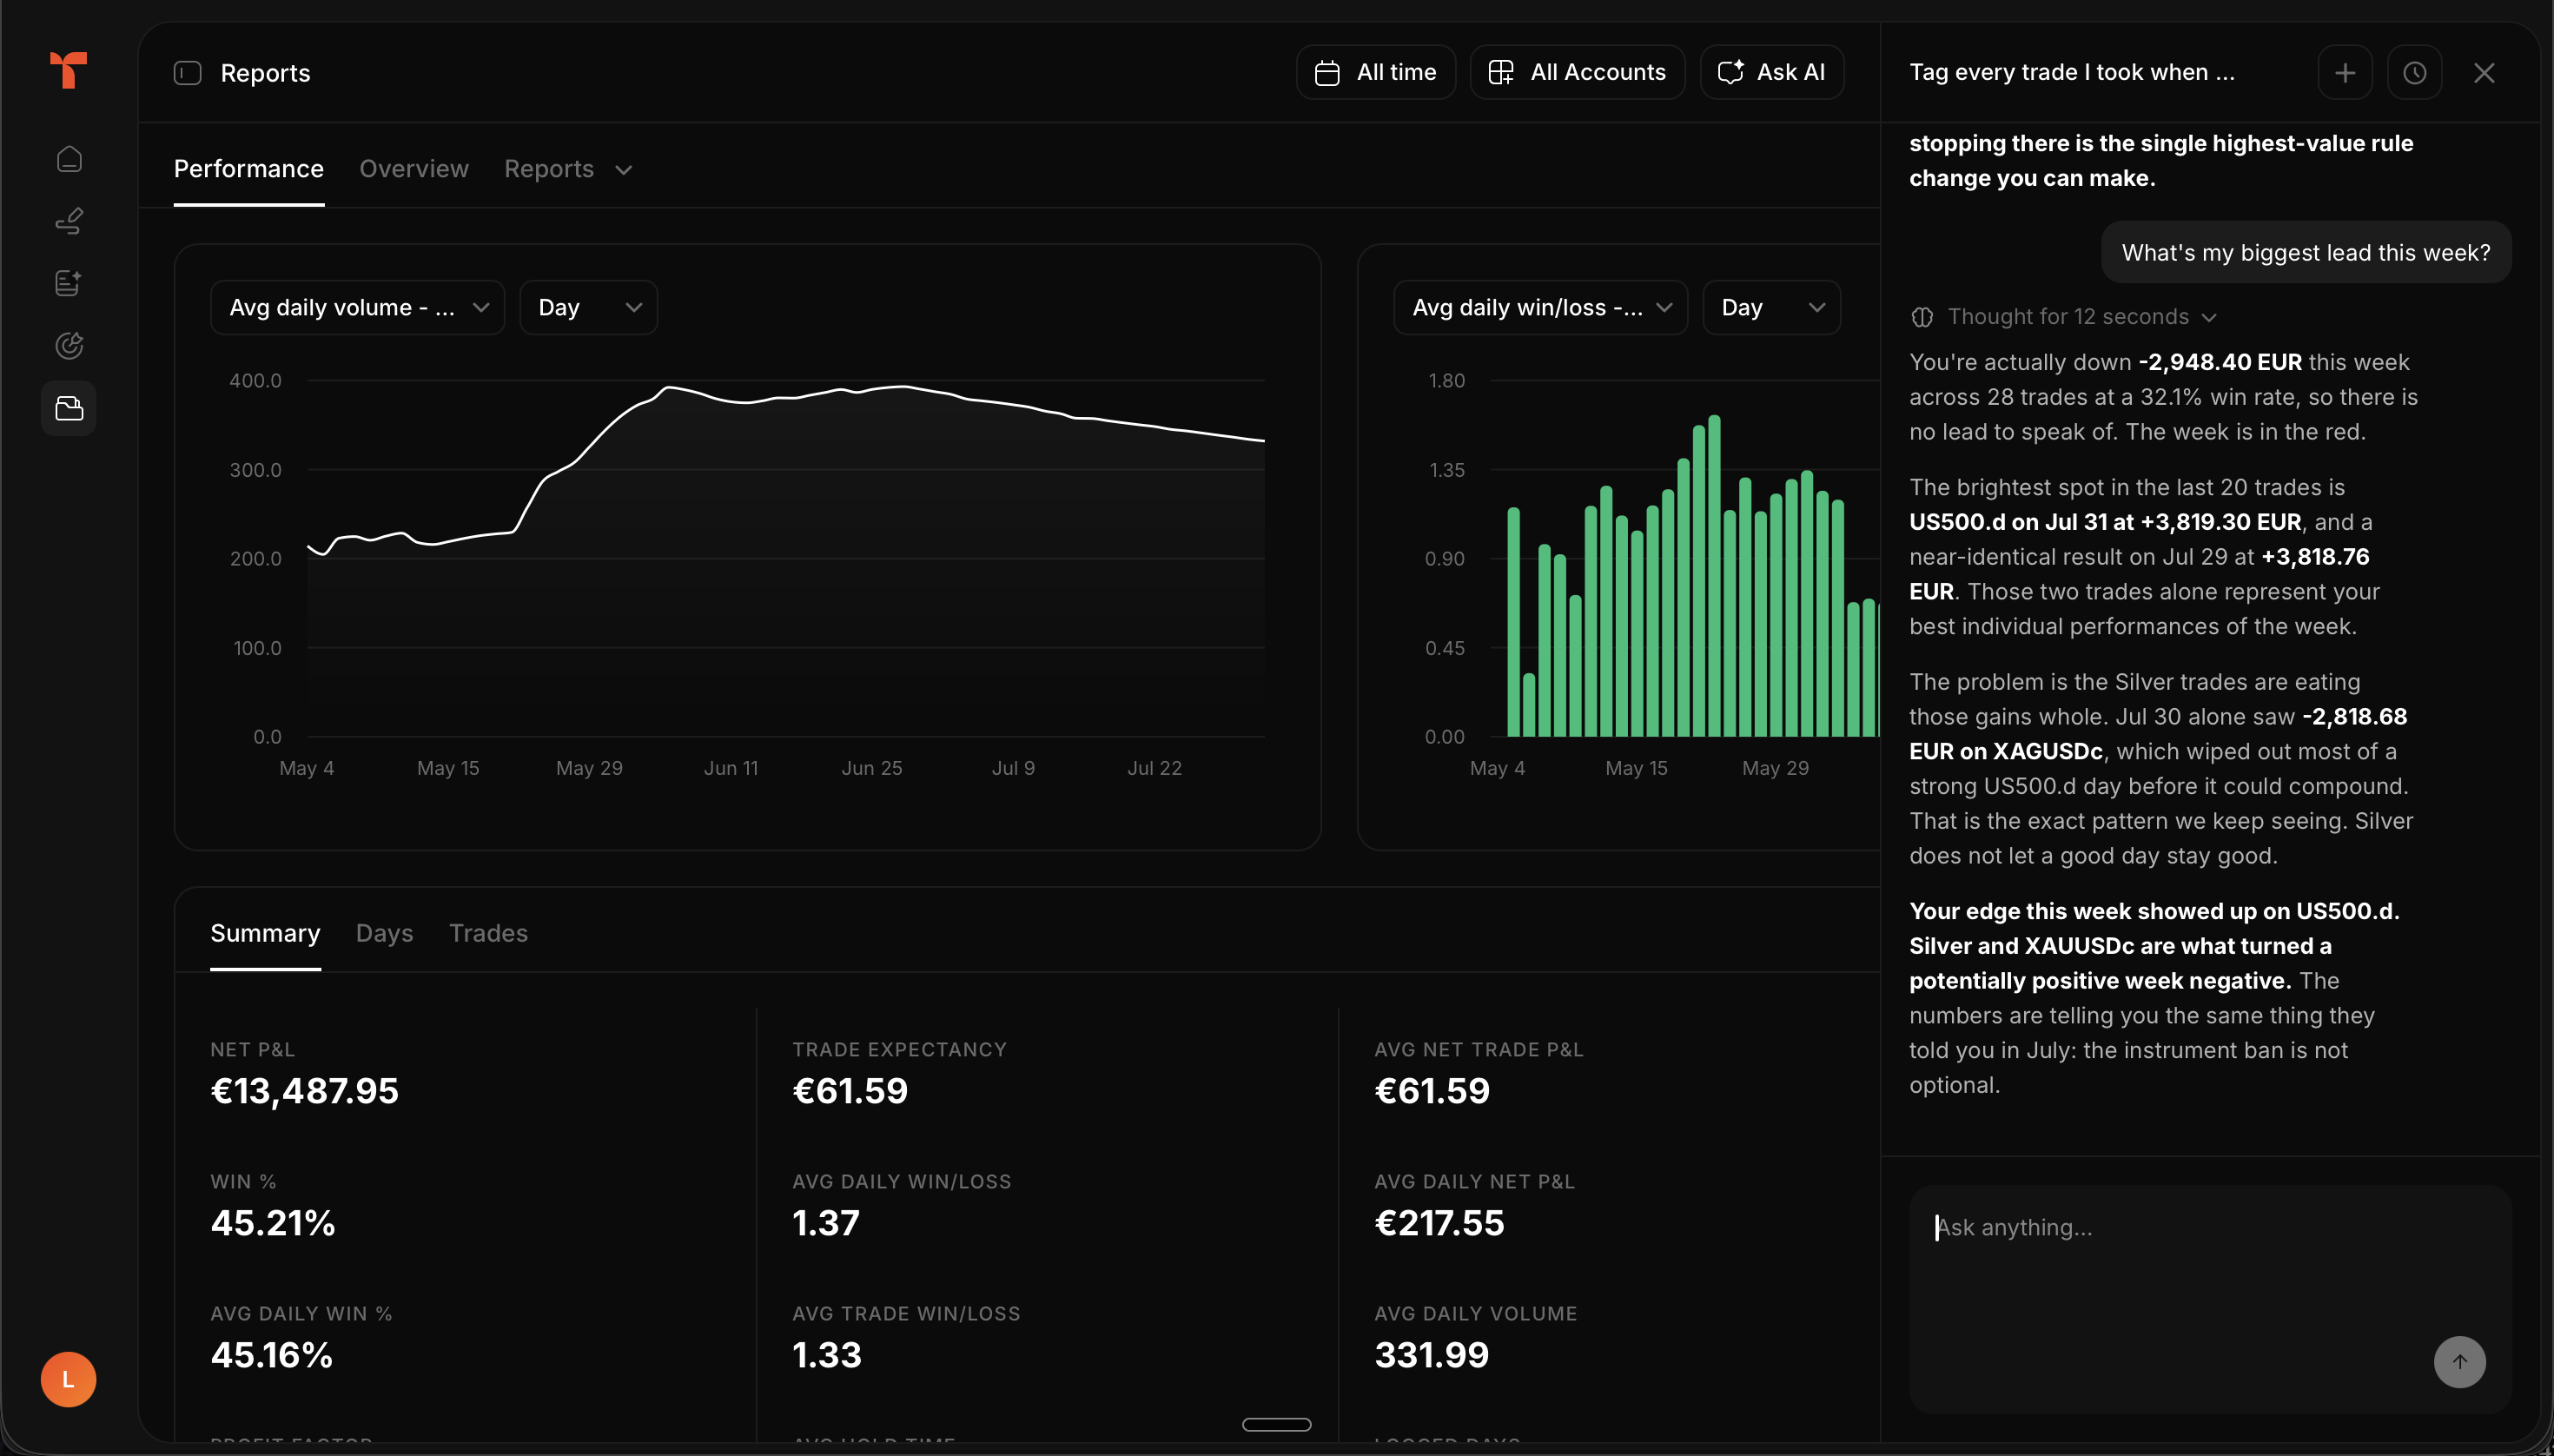Click the brain icon beside Thought for 12 seconds

point(1922,317)
